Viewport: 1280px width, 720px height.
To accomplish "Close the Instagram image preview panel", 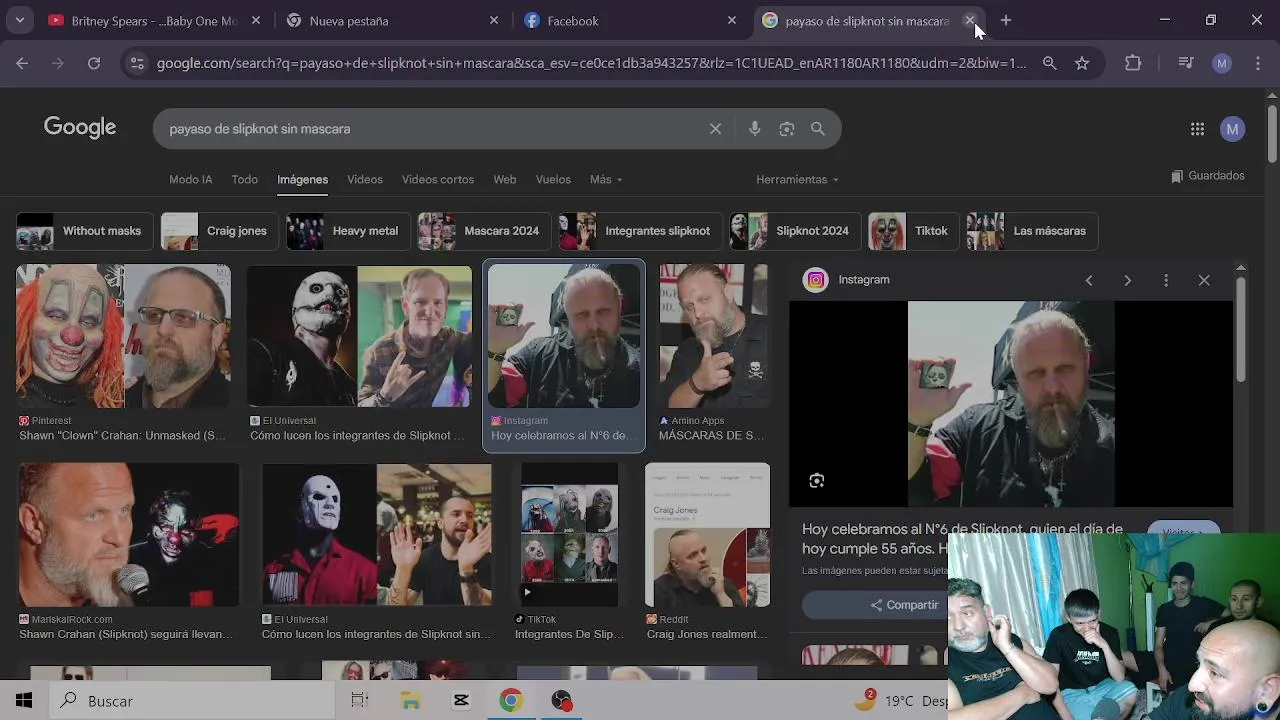I will 1204,281.
